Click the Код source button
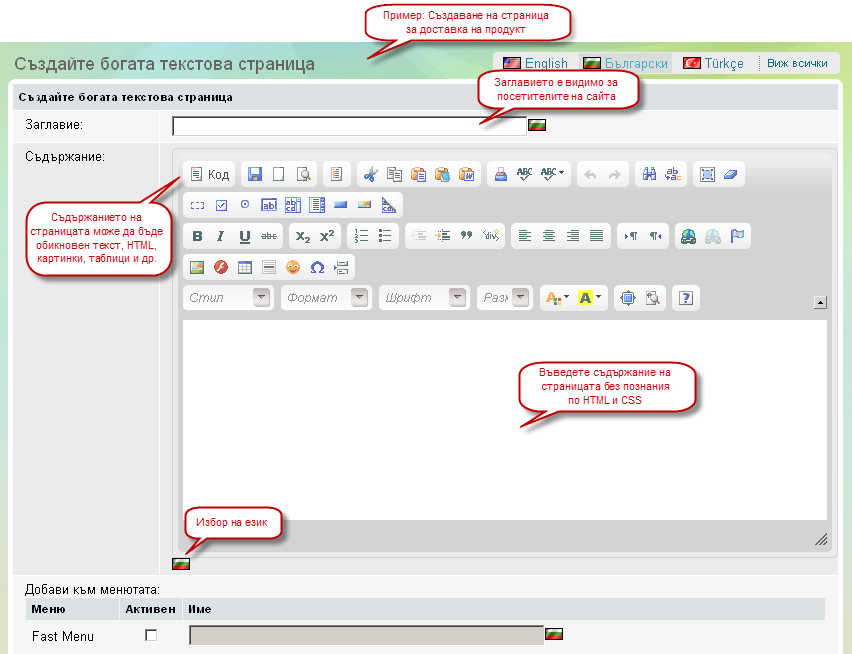 coord(209,174)
